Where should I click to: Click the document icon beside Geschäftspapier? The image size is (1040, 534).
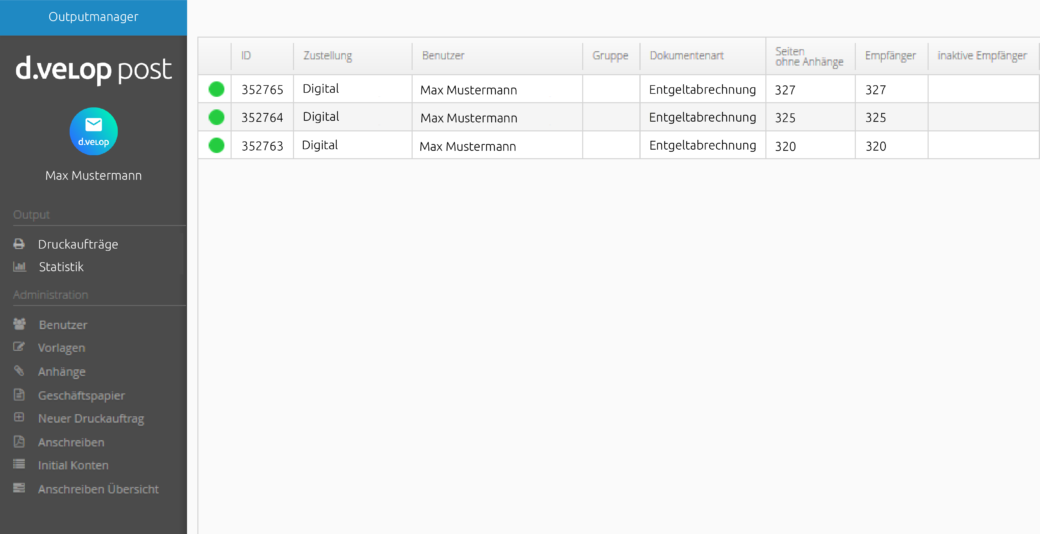(x=19, y=395)
